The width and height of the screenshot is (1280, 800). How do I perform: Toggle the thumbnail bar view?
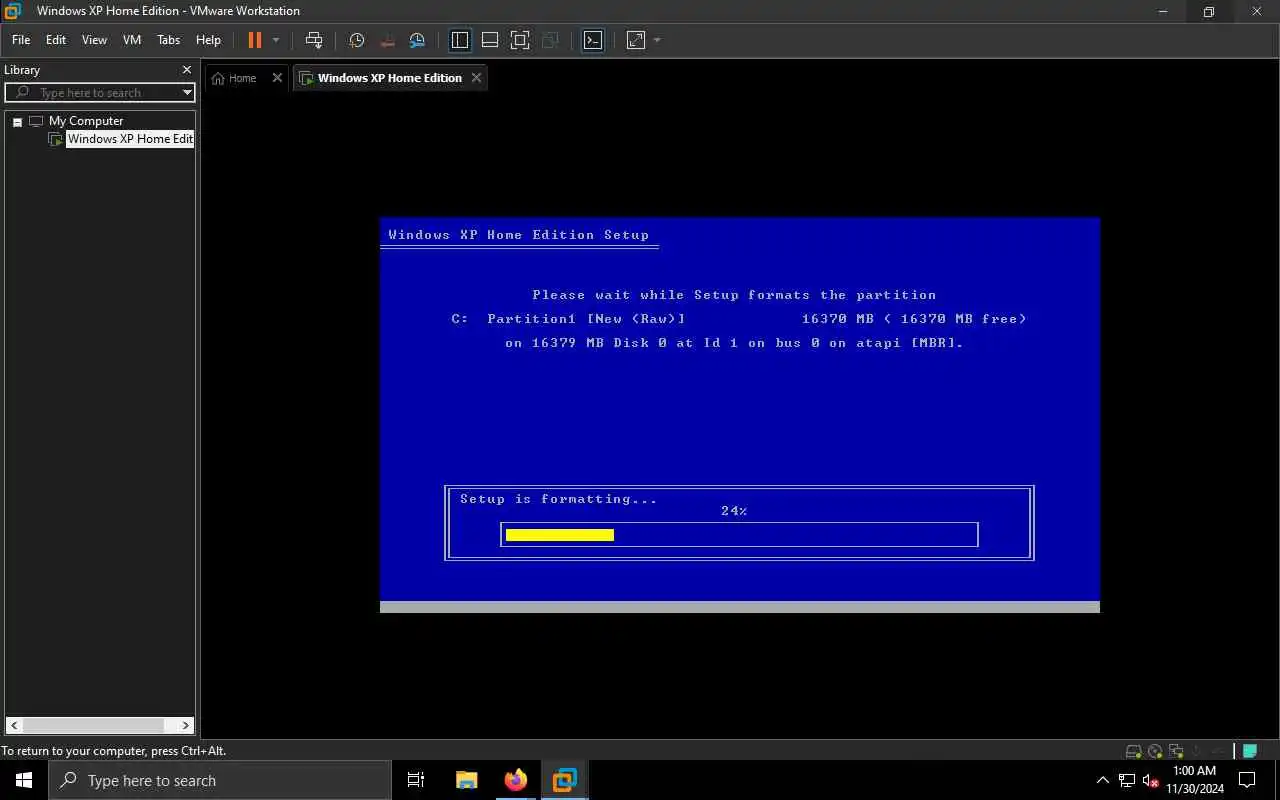point(490,40)
